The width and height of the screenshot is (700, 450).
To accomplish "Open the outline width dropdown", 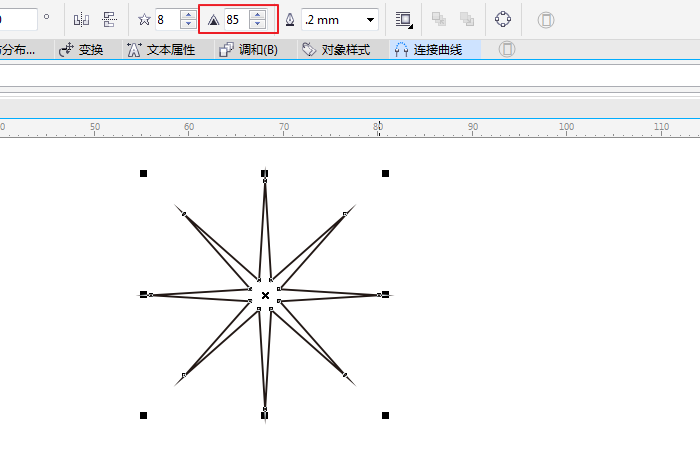I will click(x=370, y=20).
